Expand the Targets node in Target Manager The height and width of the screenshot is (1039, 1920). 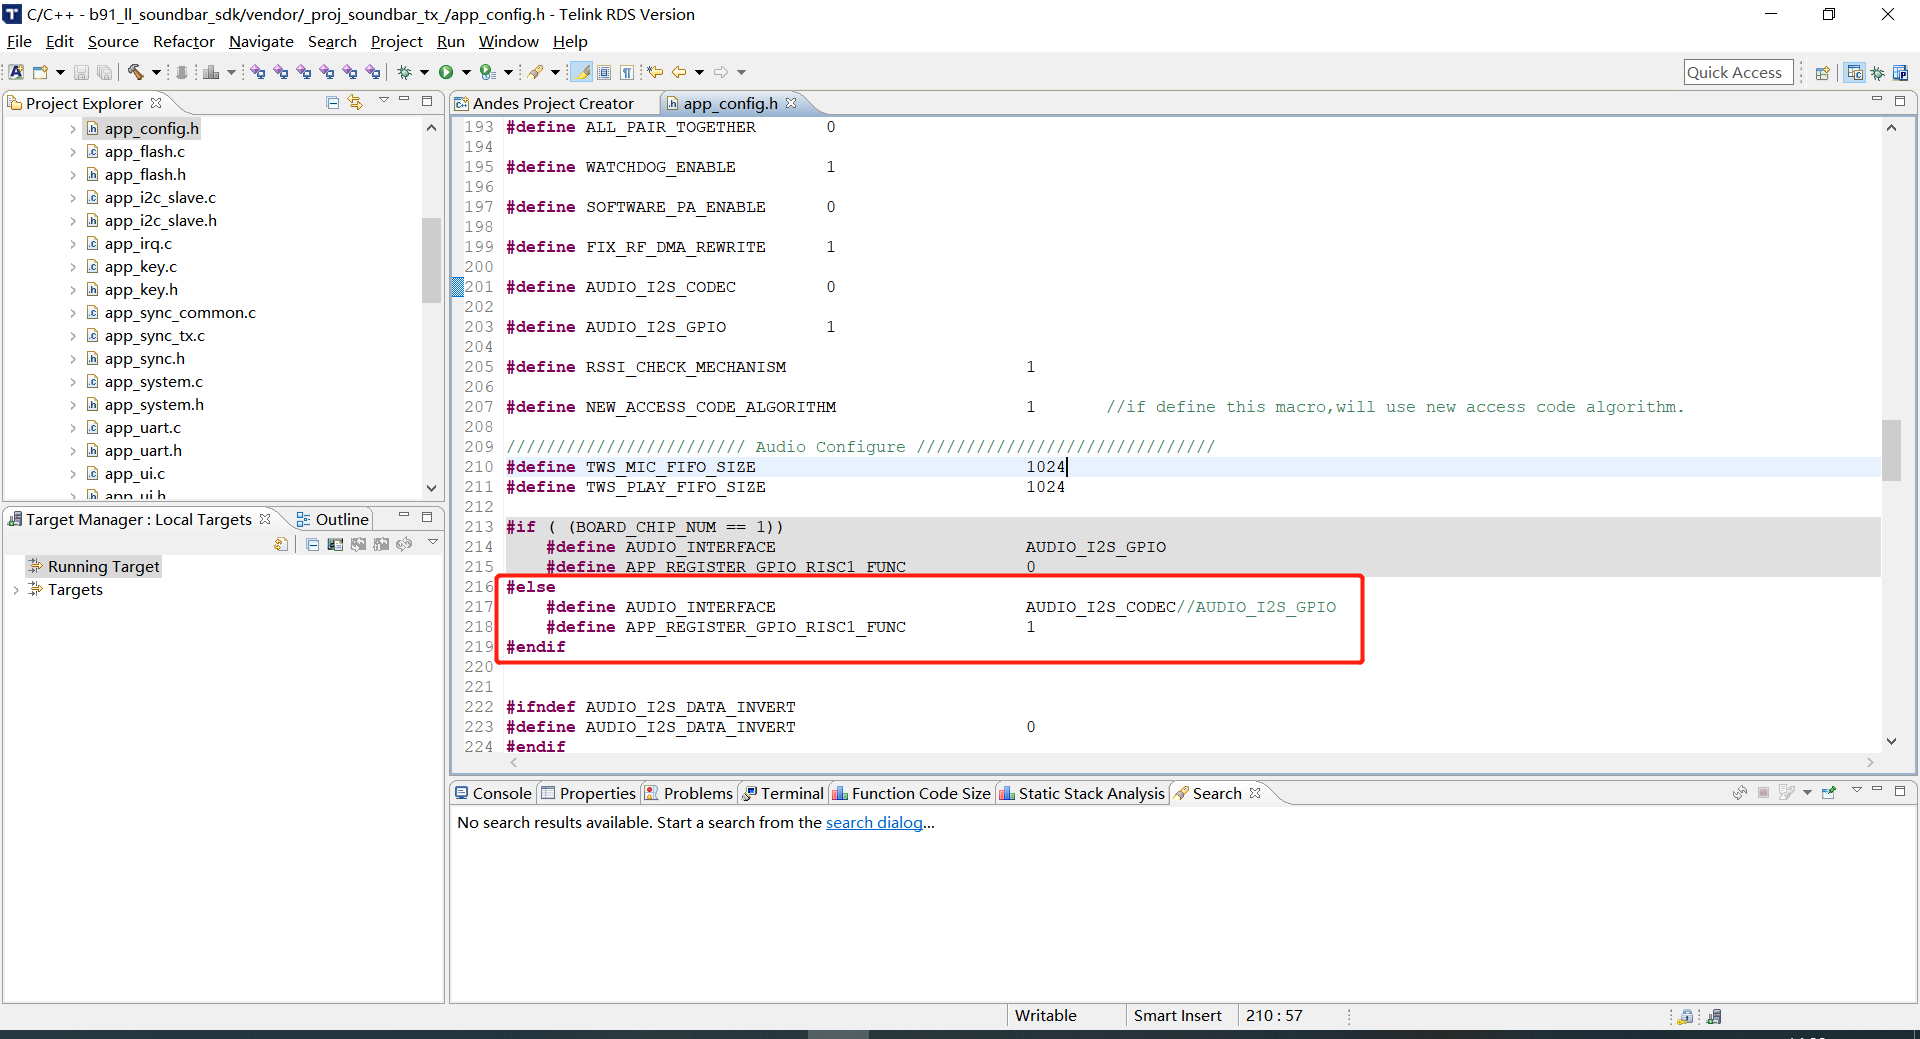point(16,590)
